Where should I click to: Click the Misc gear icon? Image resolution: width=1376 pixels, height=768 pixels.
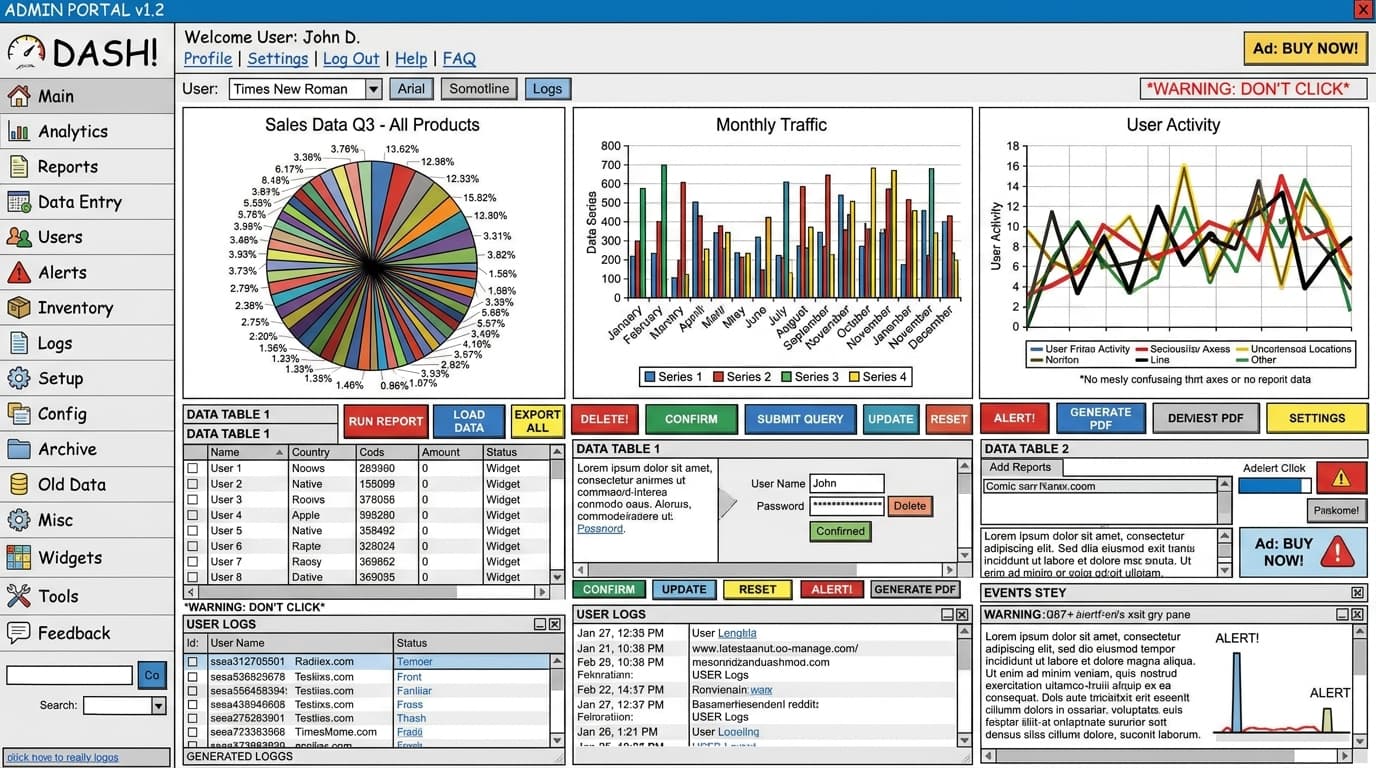(18, 520)
